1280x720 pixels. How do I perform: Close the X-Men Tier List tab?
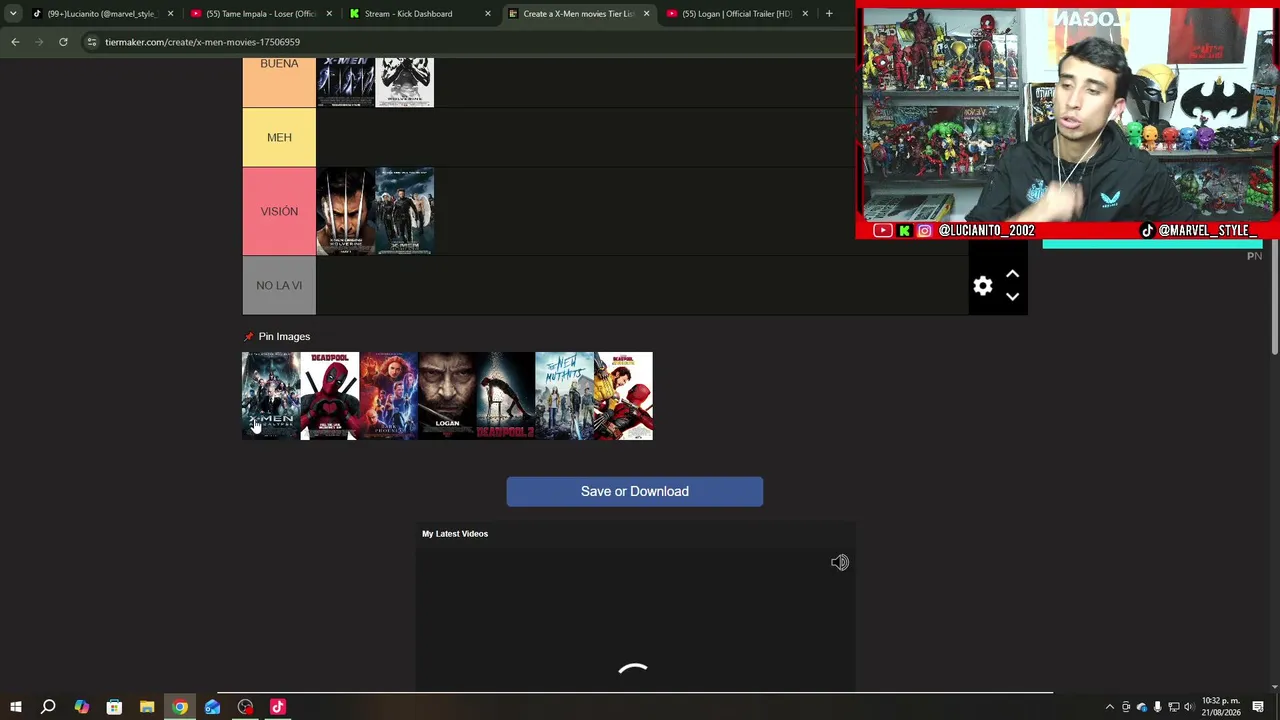(x=646, y=14)
